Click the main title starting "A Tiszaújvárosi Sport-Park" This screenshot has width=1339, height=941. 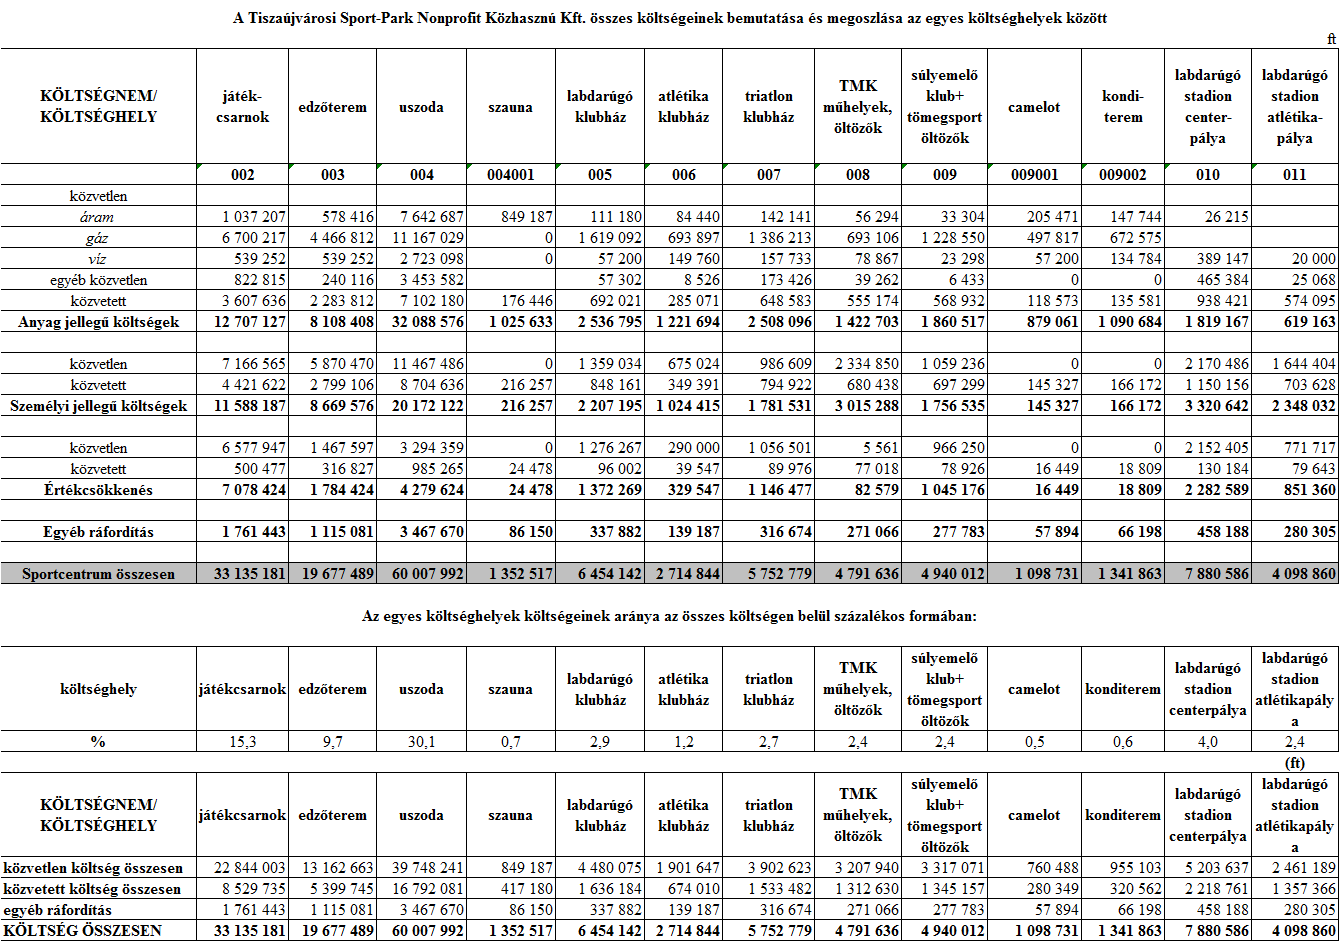click(669, 18)
